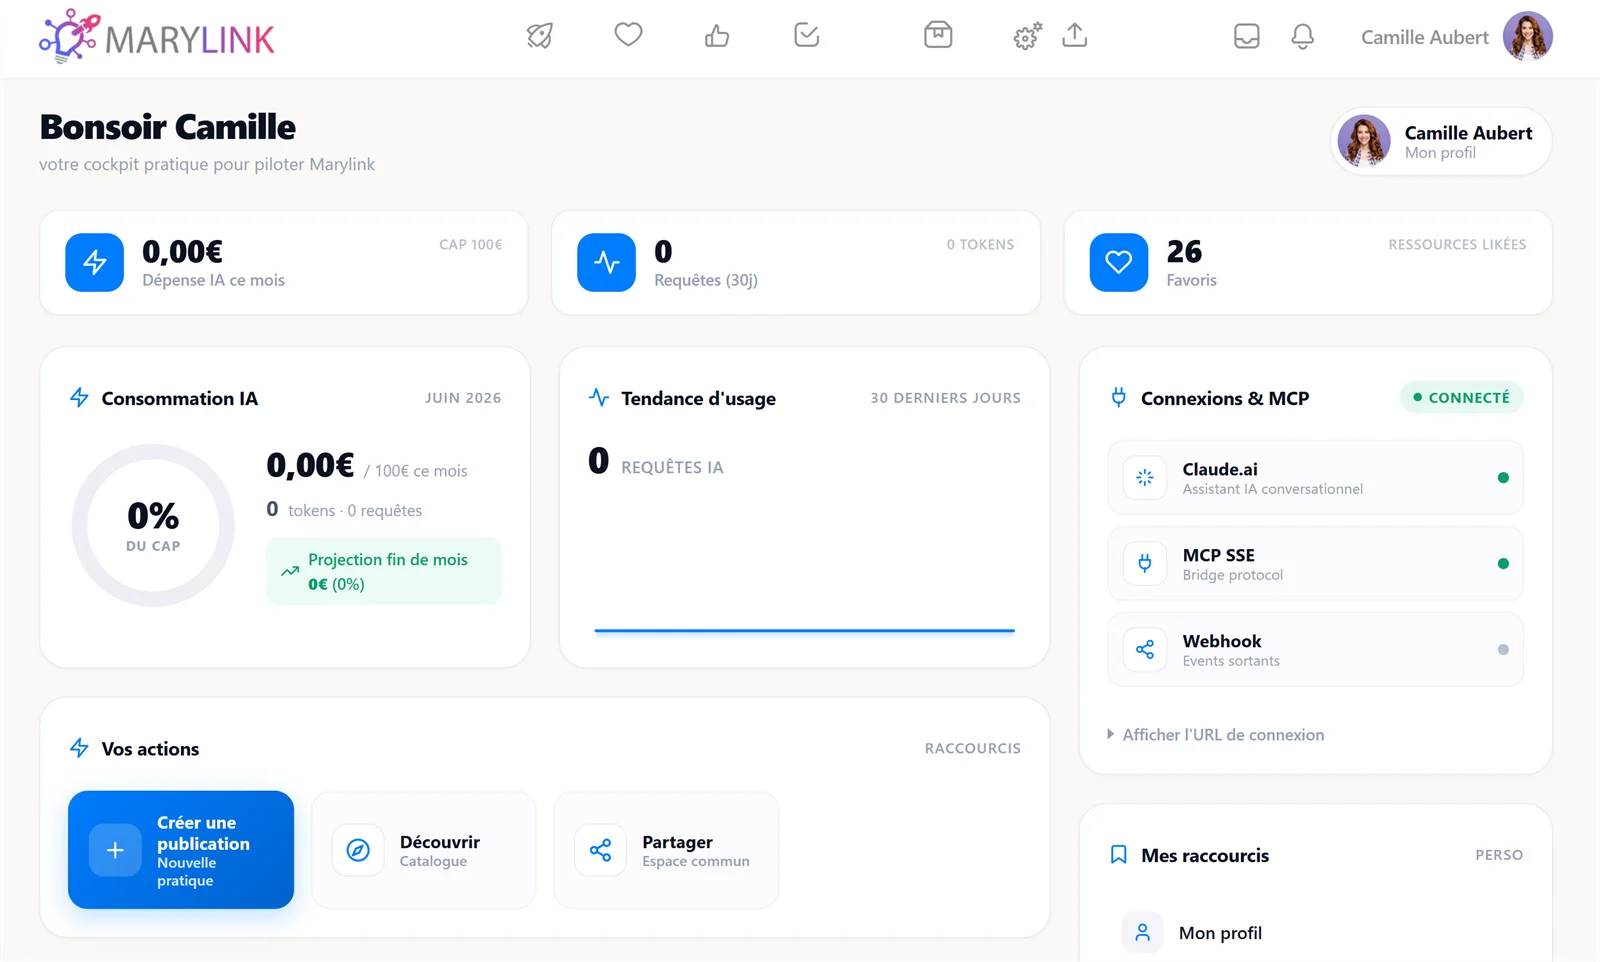Click Claude.ai green status dot
This screenshot has height=962, width=1600.
pos(1503,478)
